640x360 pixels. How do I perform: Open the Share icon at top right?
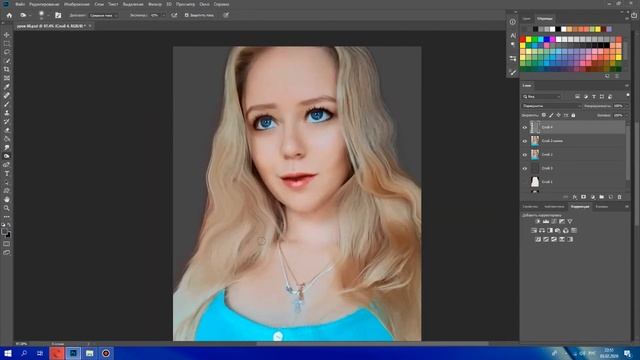coord(634,15)
